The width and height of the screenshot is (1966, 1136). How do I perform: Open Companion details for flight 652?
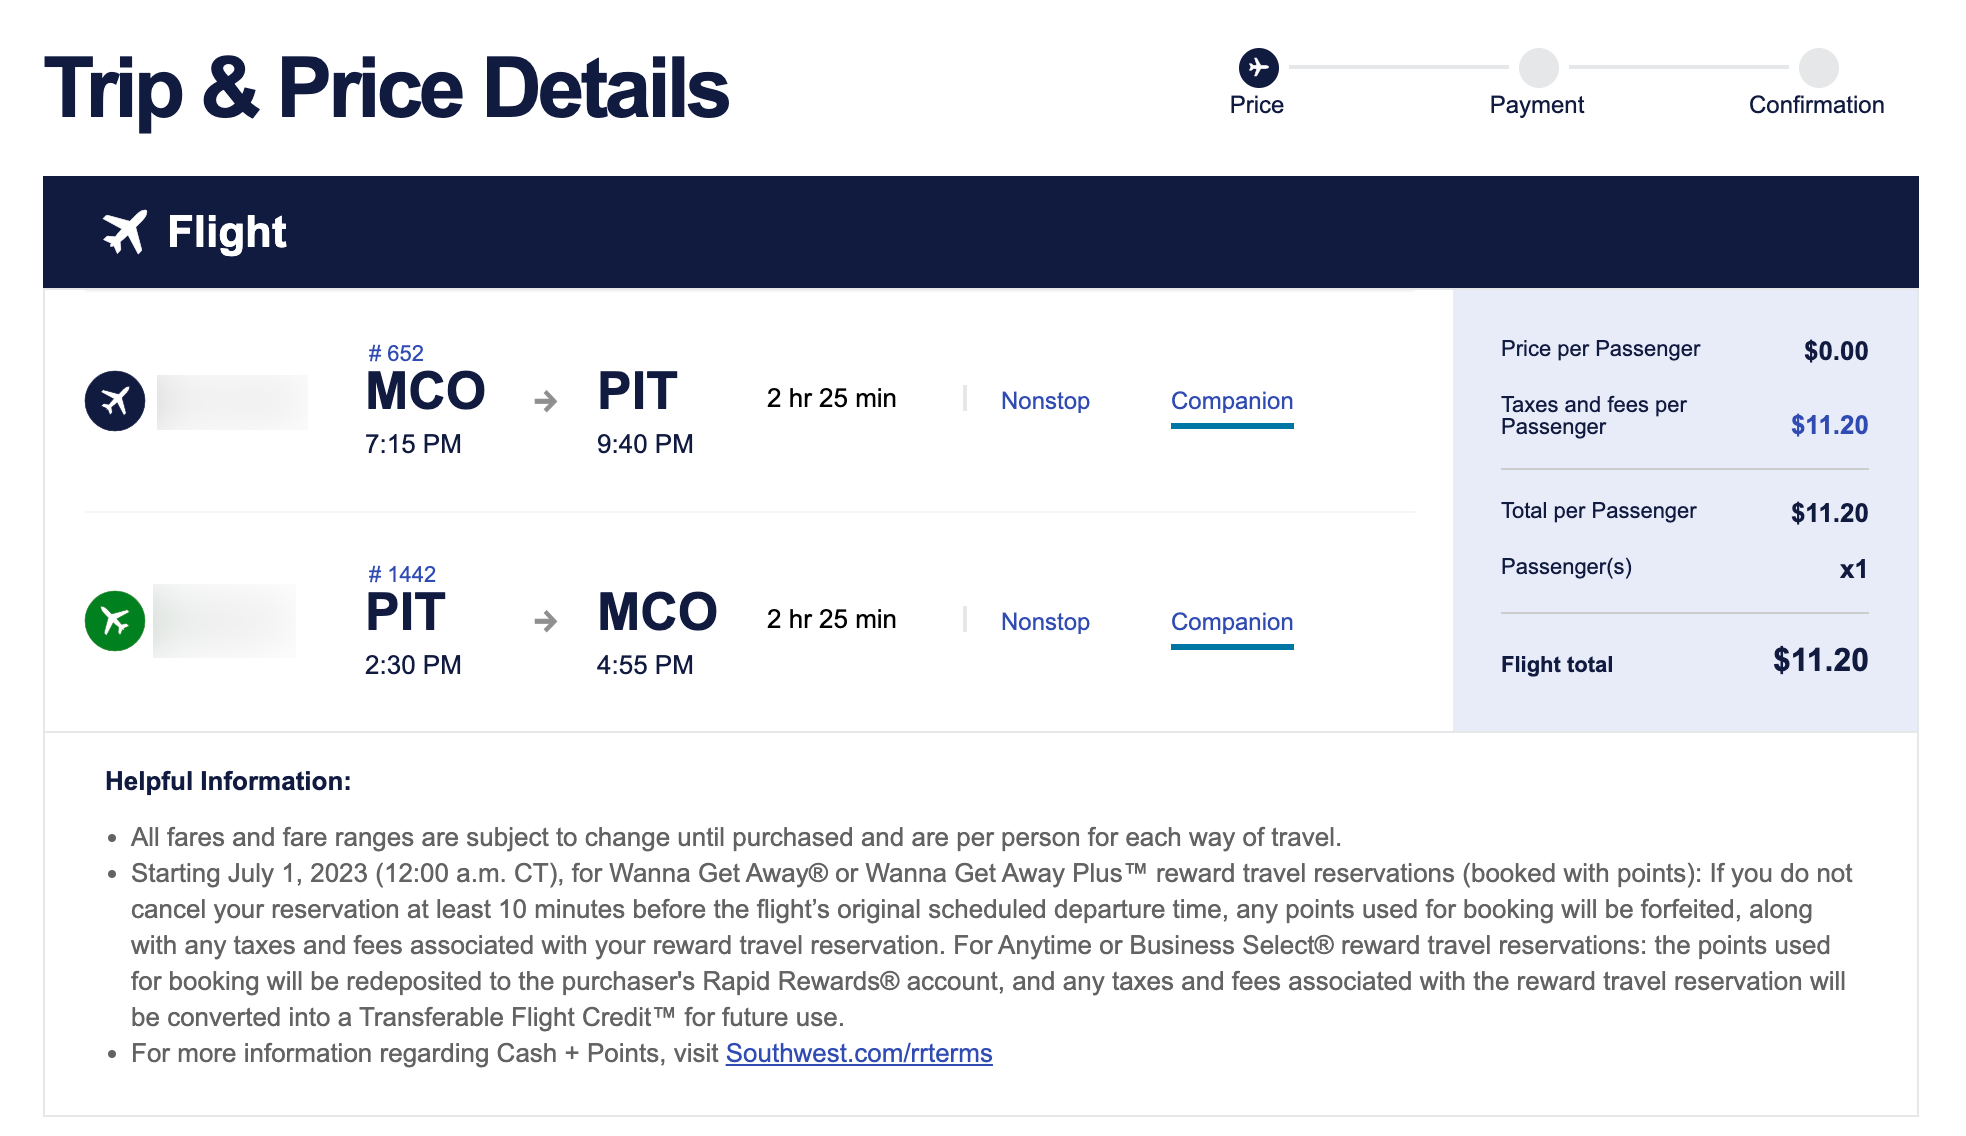coord(1232,401)
